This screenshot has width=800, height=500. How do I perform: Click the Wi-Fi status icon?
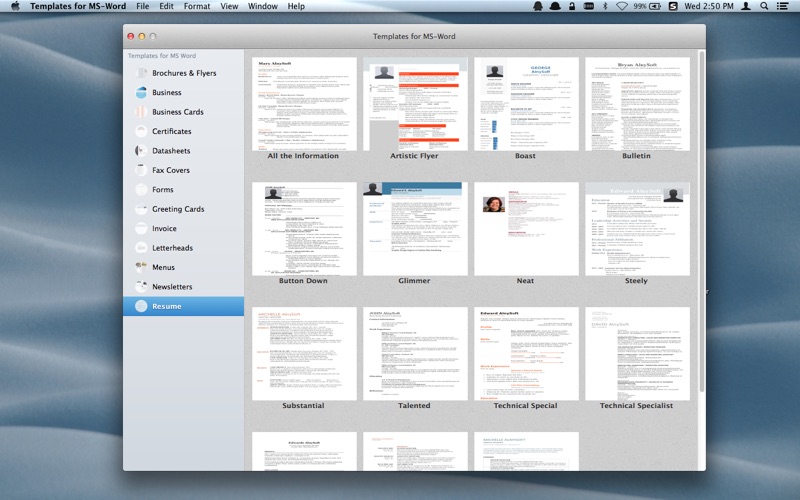[x=621, y=6]
